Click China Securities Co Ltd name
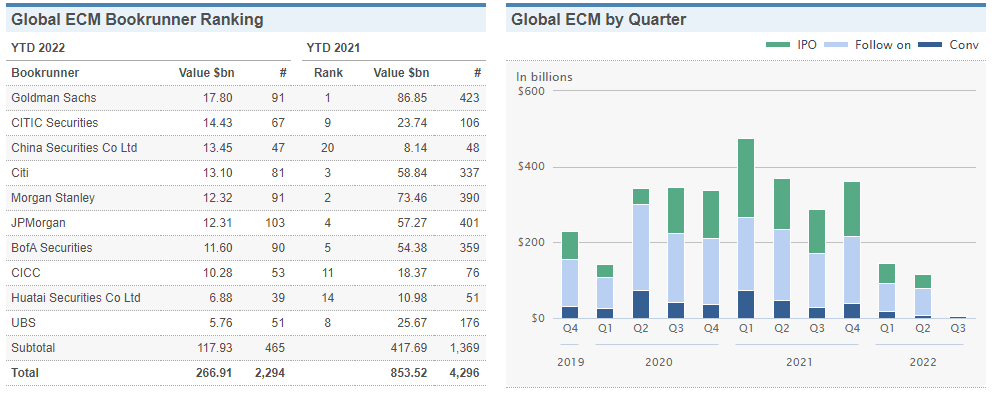 [x=74, y=148]
